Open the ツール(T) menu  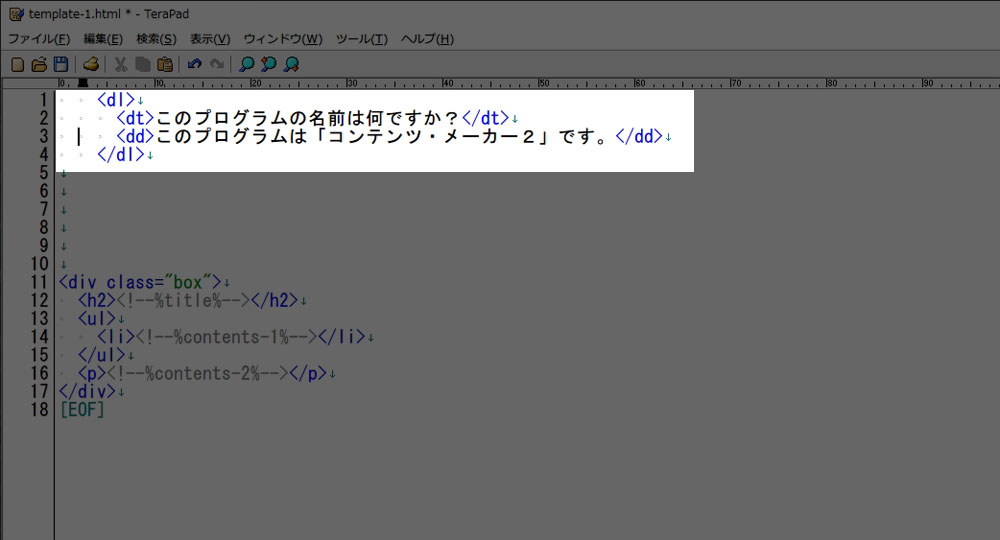coord(362,39)
